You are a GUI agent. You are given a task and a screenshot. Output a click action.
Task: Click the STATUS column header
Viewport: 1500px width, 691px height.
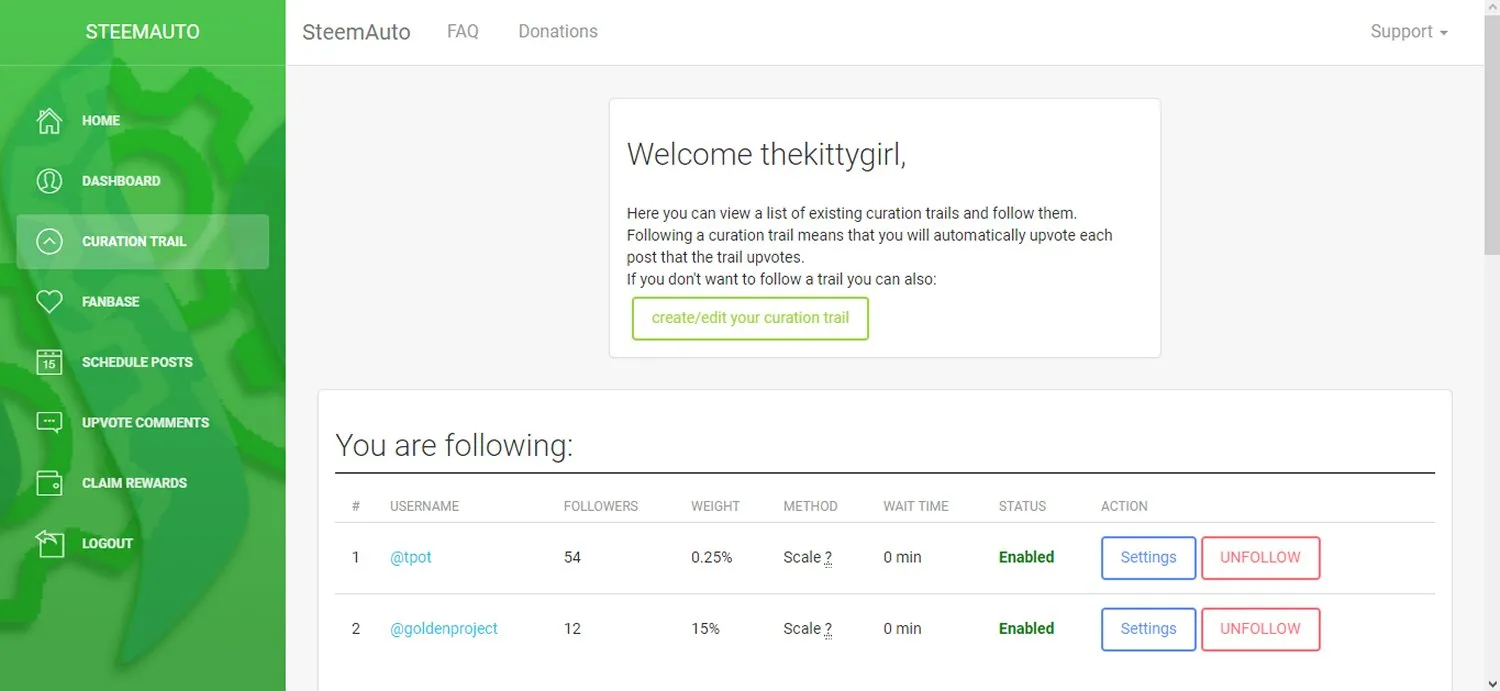pyautogui.click(x=1022, y=506)
